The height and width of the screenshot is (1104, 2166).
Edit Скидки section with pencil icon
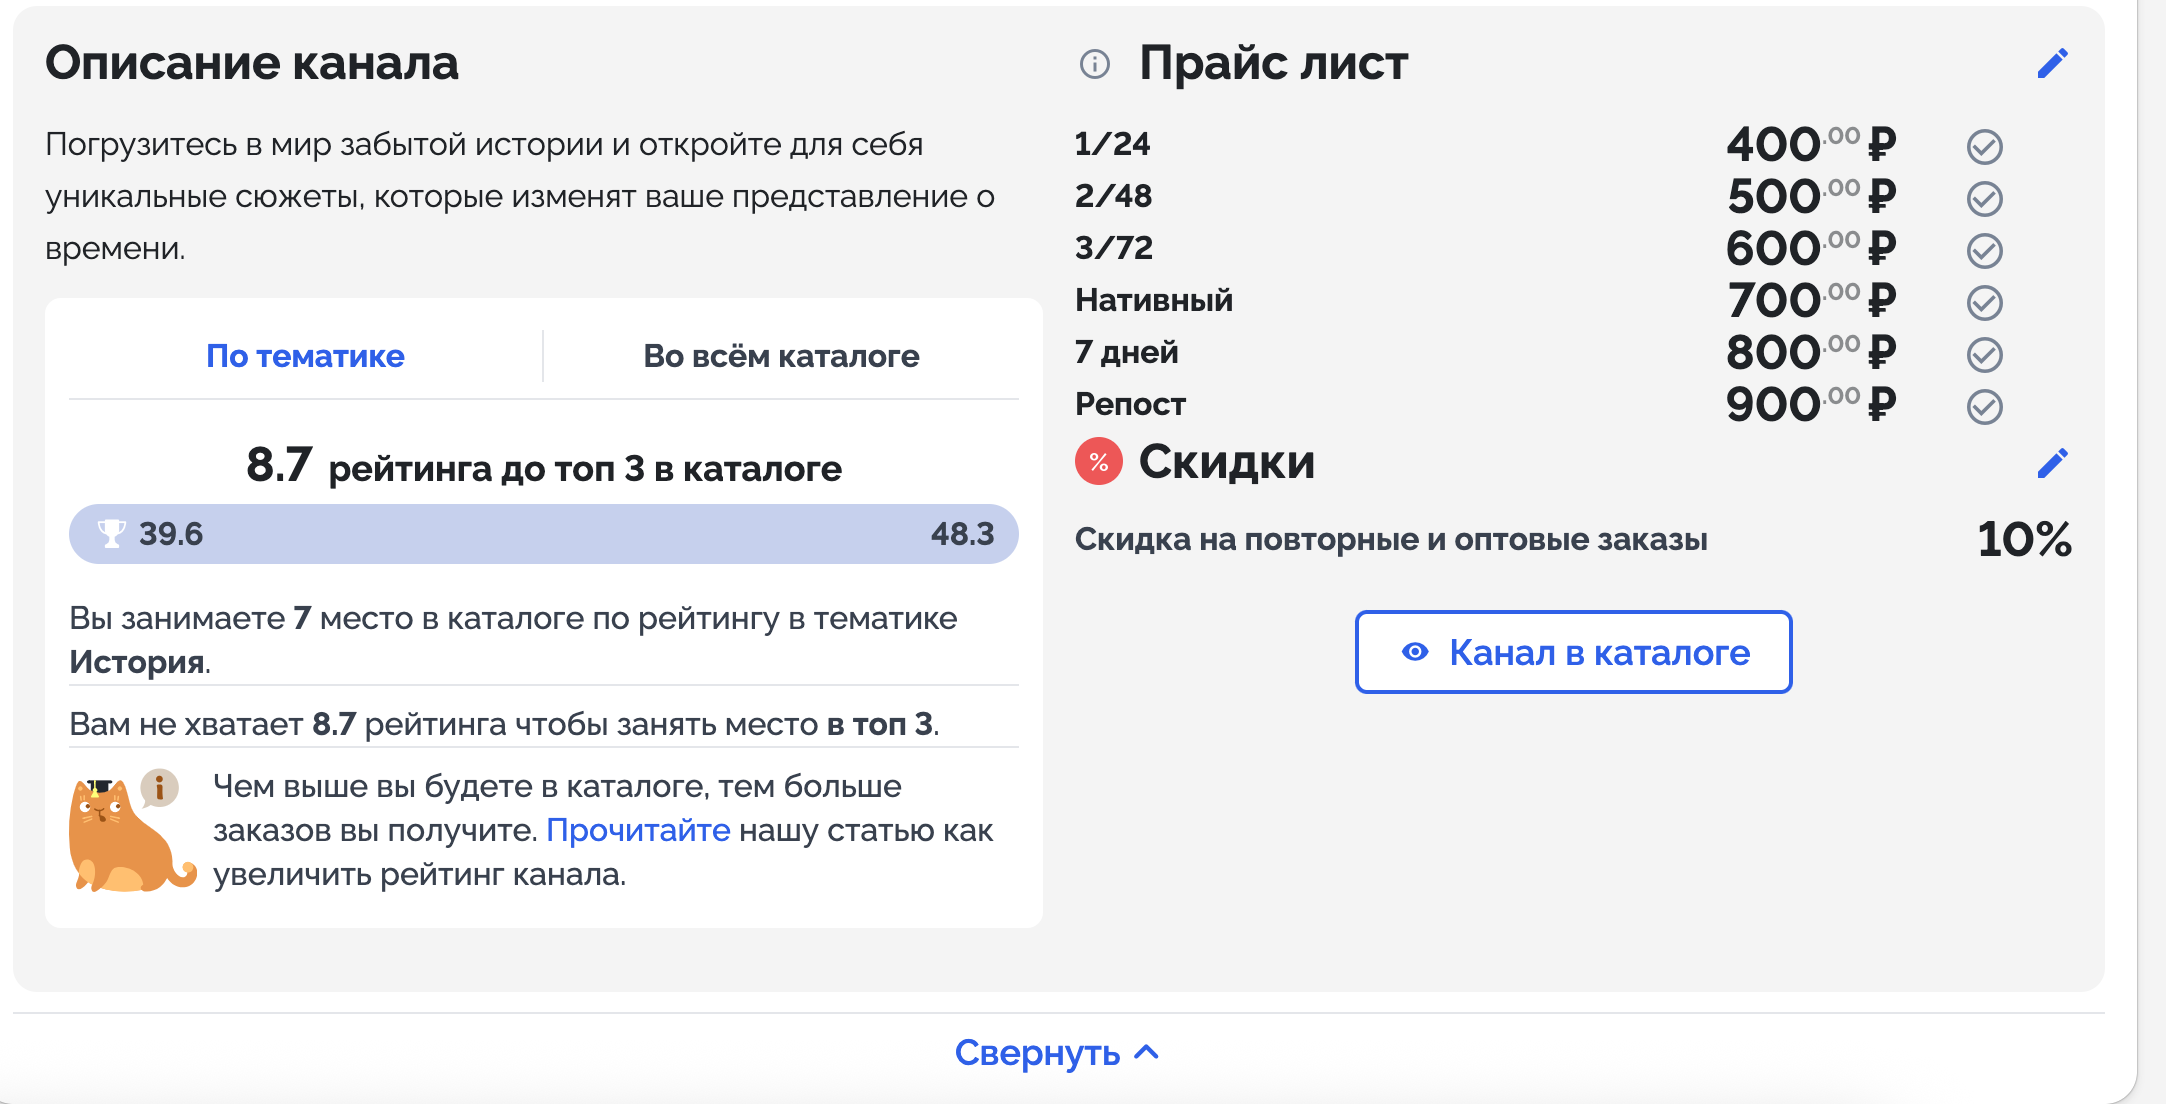tap(2052, 463)
